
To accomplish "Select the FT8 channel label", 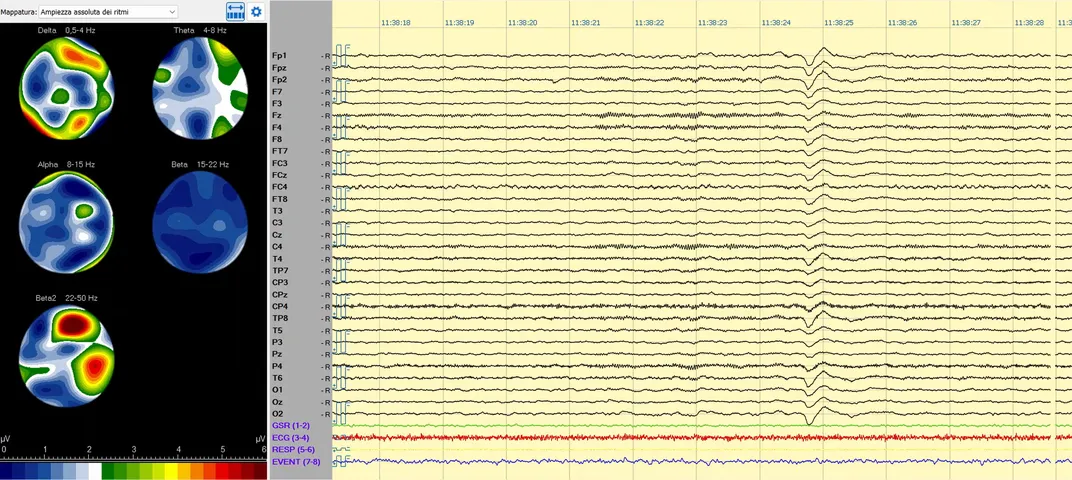I will pos(279,199).
